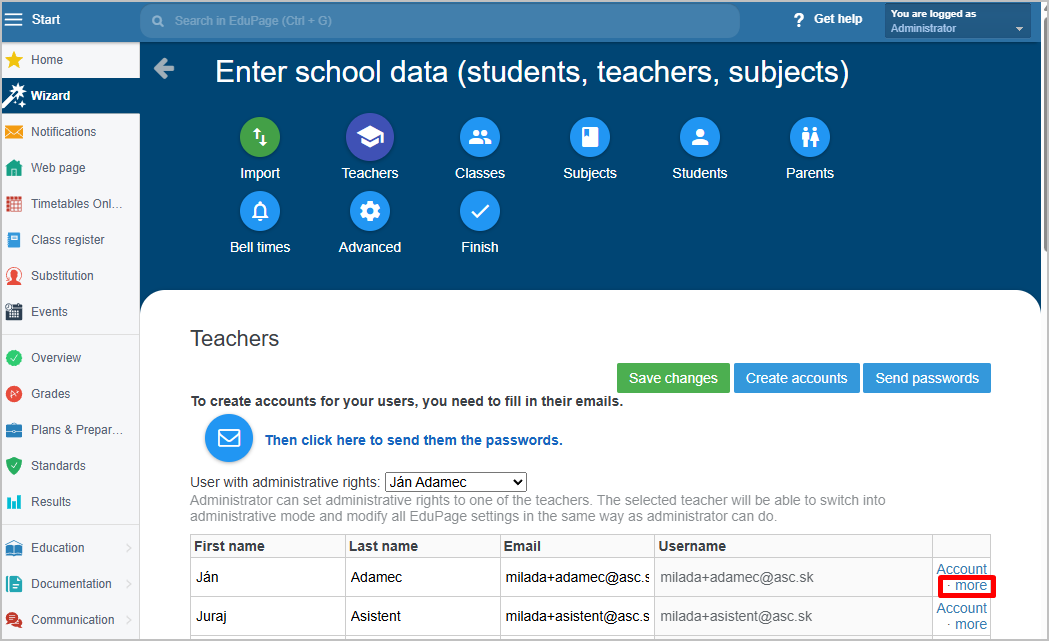Open Notifications in the sidebar
Viewport: 1049px width, 641px height.
pos(63,132)
